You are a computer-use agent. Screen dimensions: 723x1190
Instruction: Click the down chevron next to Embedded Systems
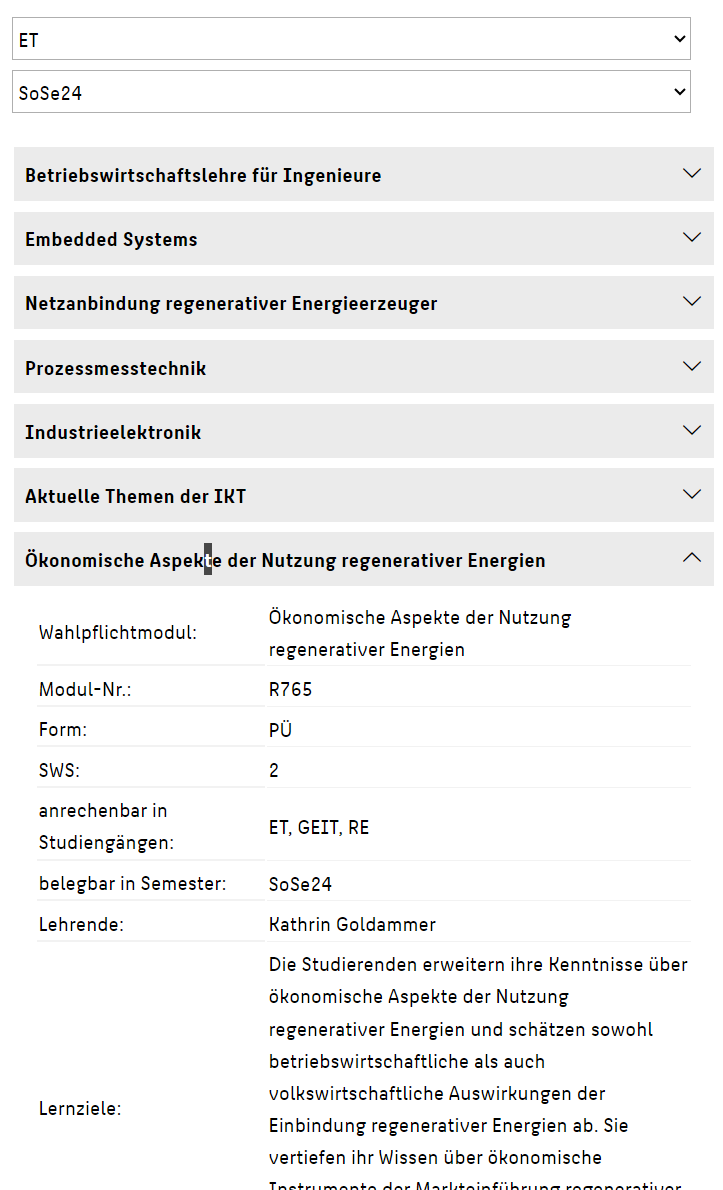pos(691,237)
